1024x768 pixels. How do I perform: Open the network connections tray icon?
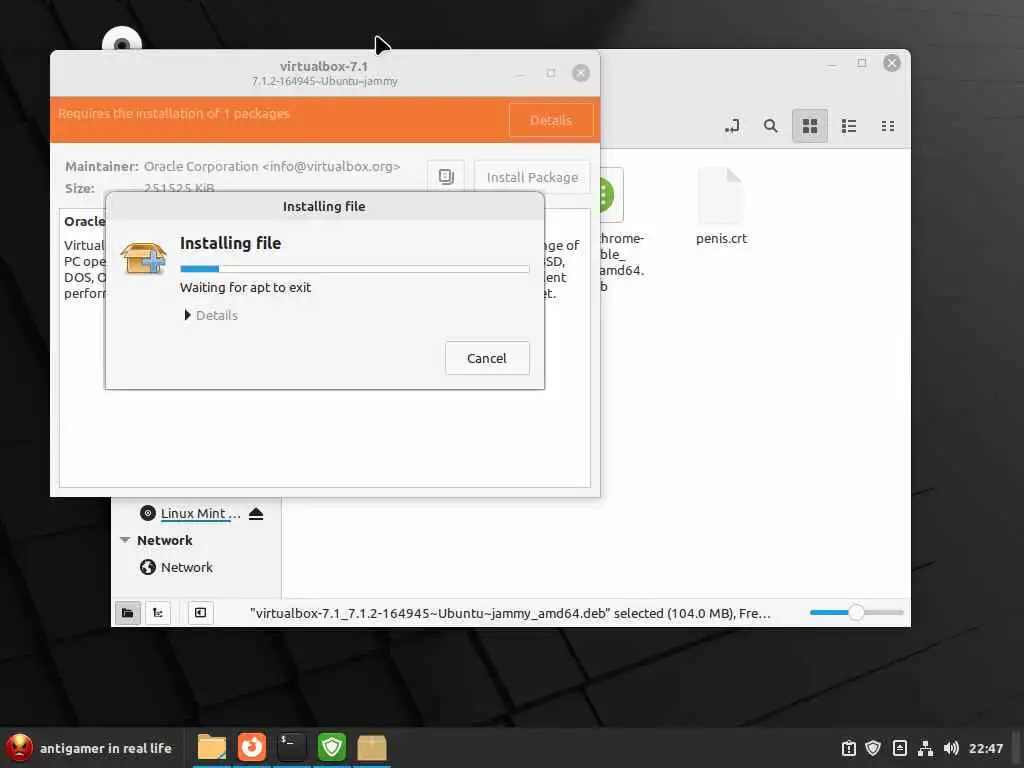pyautogui.click(x=925, y=748)
